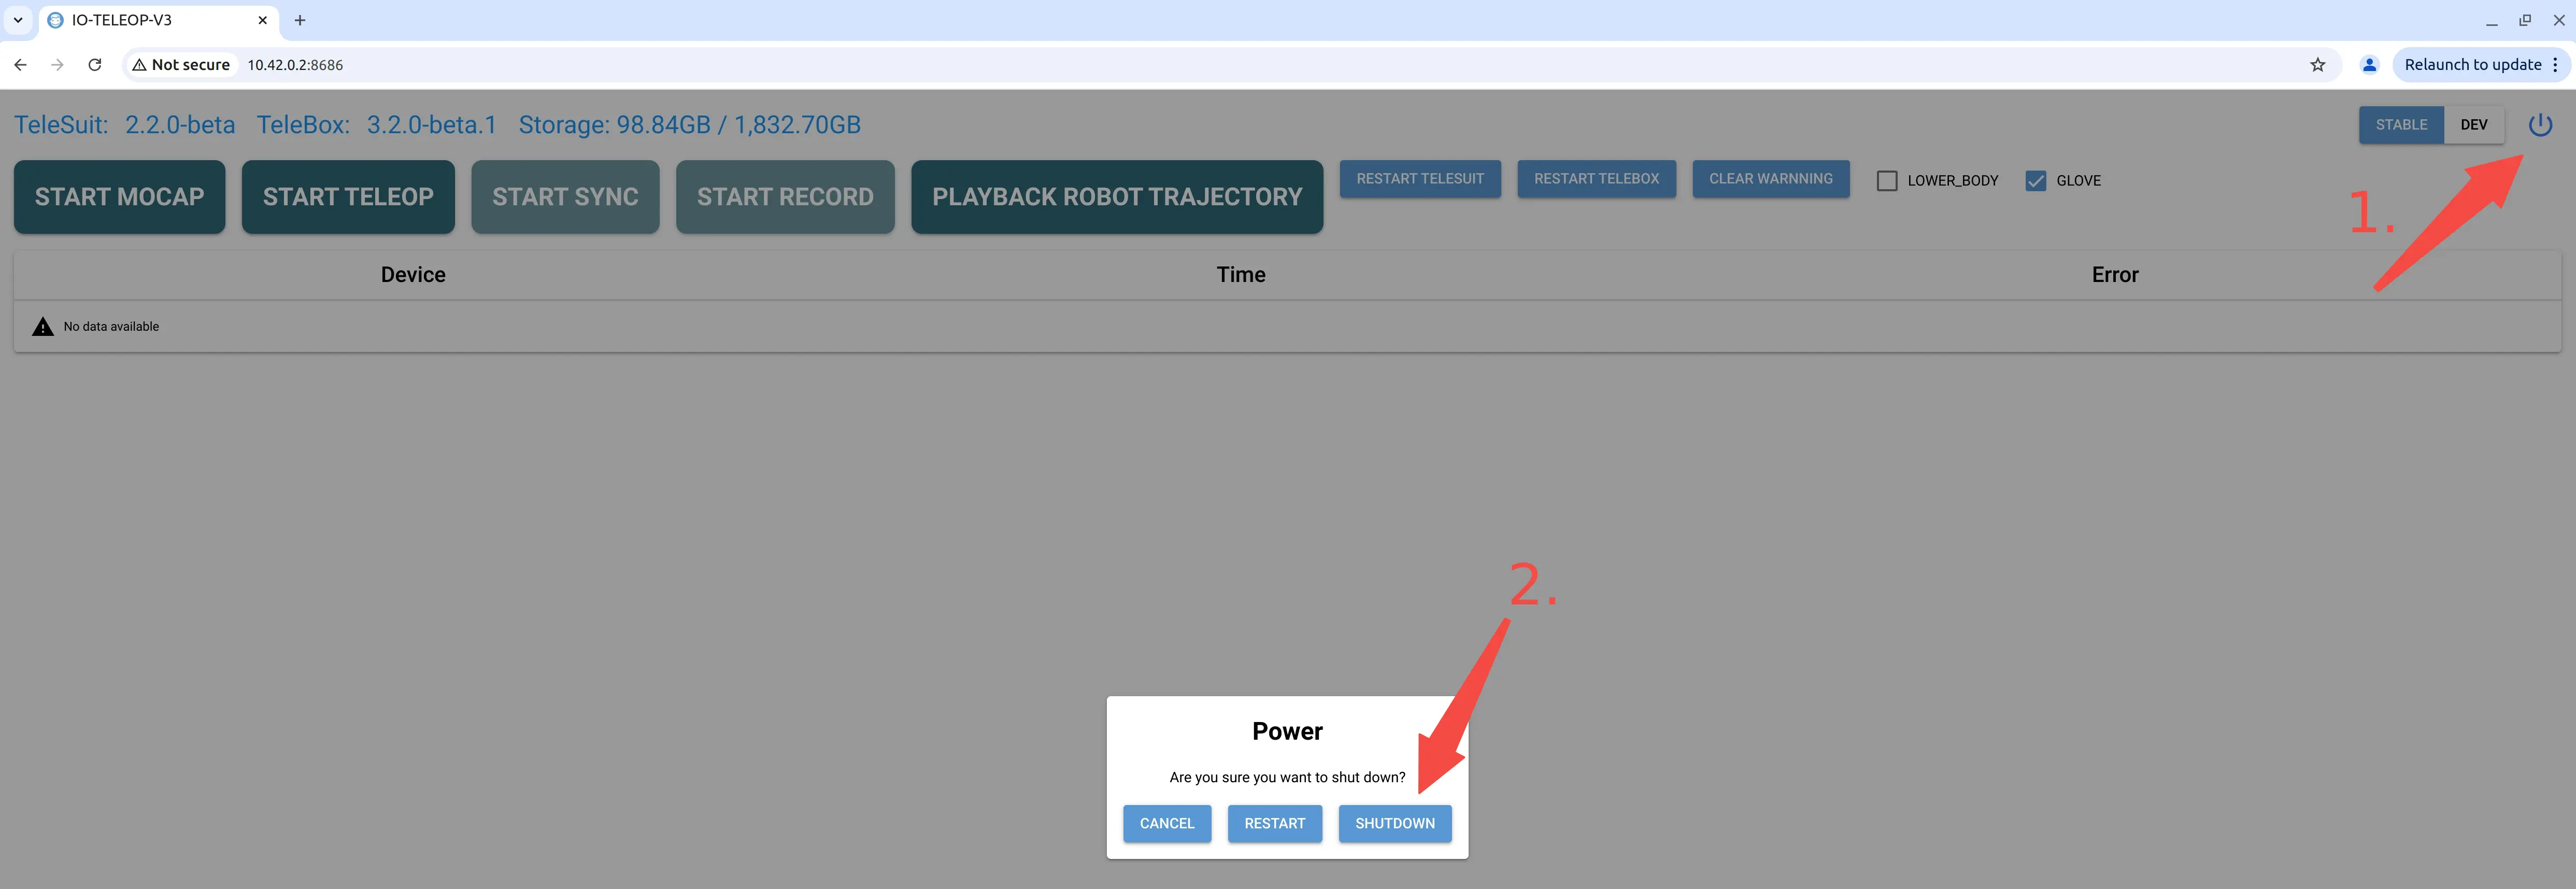Image resolution: width=2576 pixels, height=889 pixels.
Task: Click the power icon to open shutdown dialog
Action: [2541, 125]
